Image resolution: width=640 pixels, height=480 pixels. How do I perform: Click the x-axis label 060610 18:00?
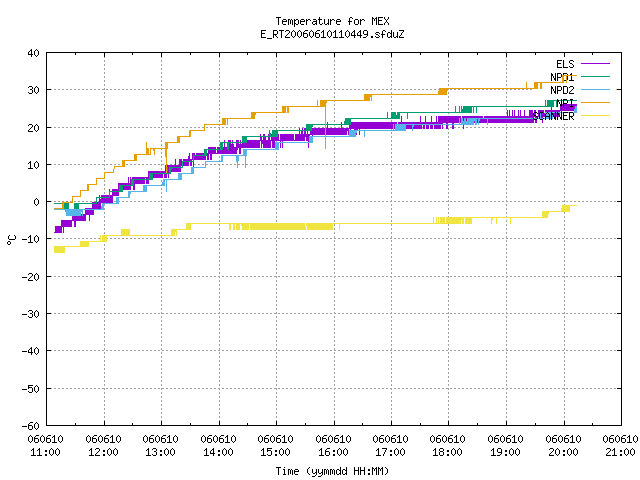[x=448, y=446]
